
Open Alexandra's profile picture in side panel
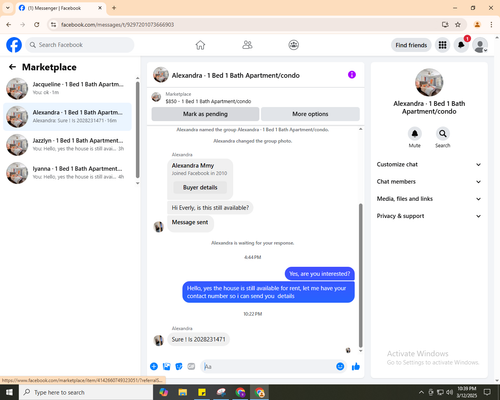pos(429,82)
